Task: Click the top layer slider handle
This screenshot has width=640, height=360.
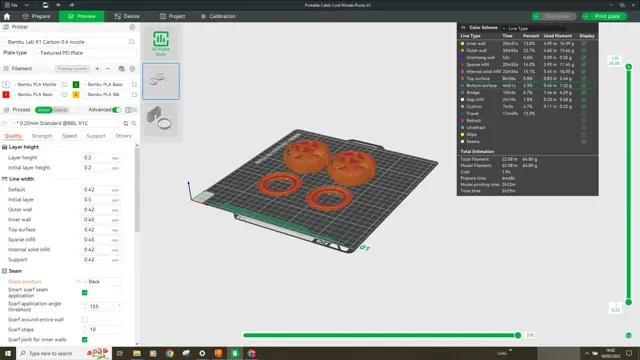Action: (x=629, y=66)
